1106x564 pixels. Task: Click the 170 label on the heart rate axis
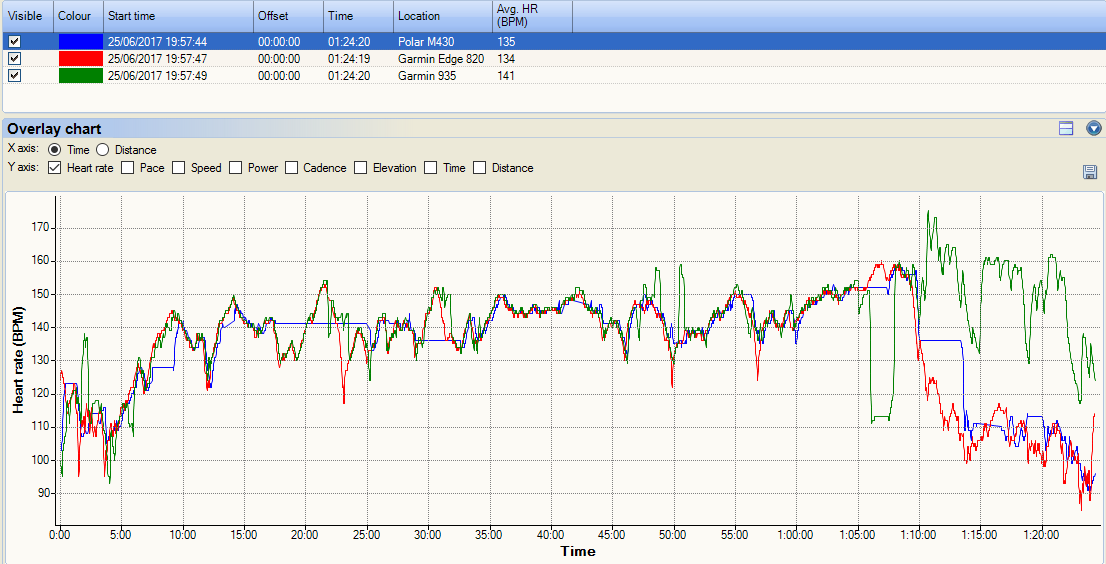point(39,228)
